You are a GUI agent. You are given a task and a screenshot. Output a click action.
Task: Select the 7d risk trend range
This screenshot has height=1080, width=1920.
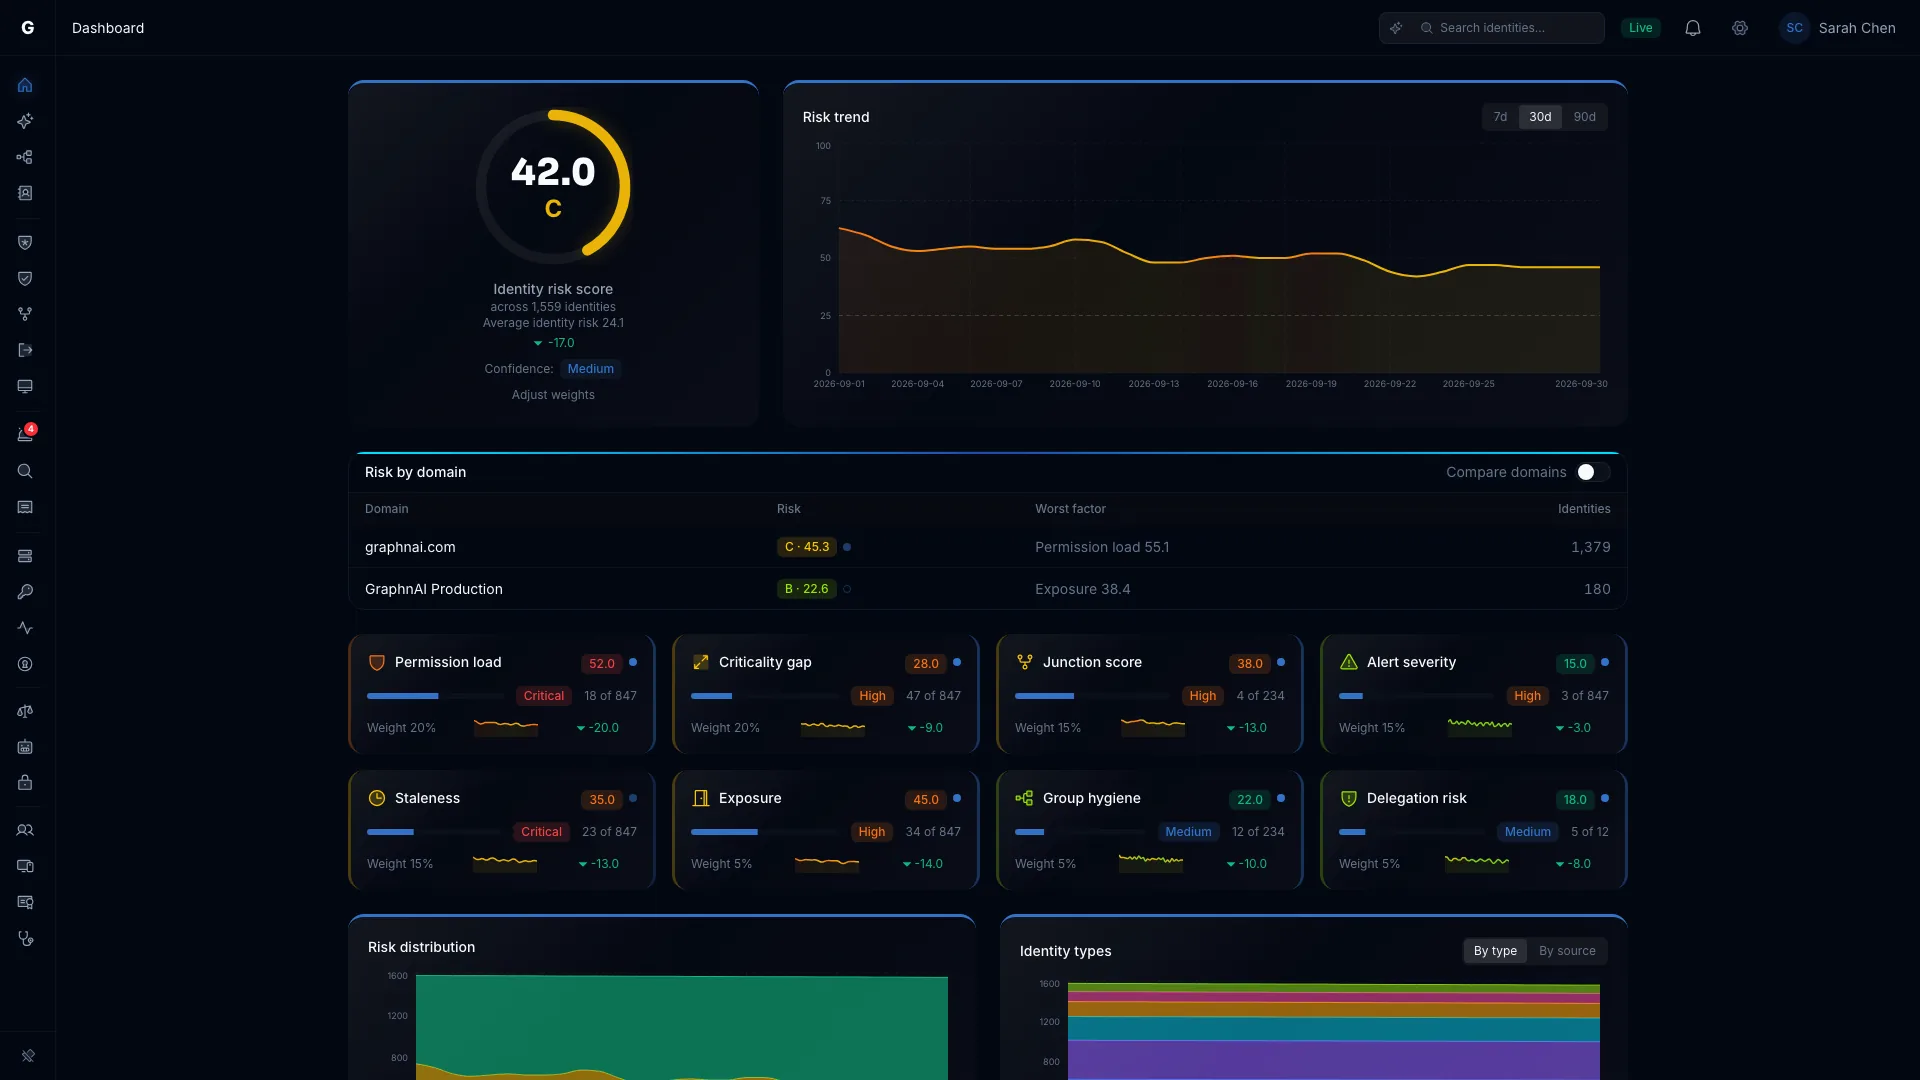coord(1500,117)
